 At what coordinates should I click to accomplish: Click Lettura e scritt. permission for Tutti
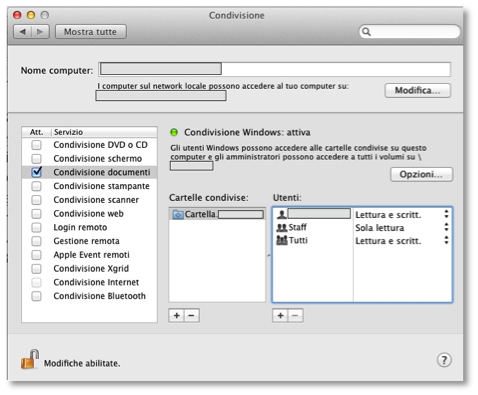[x=388, y=241]
